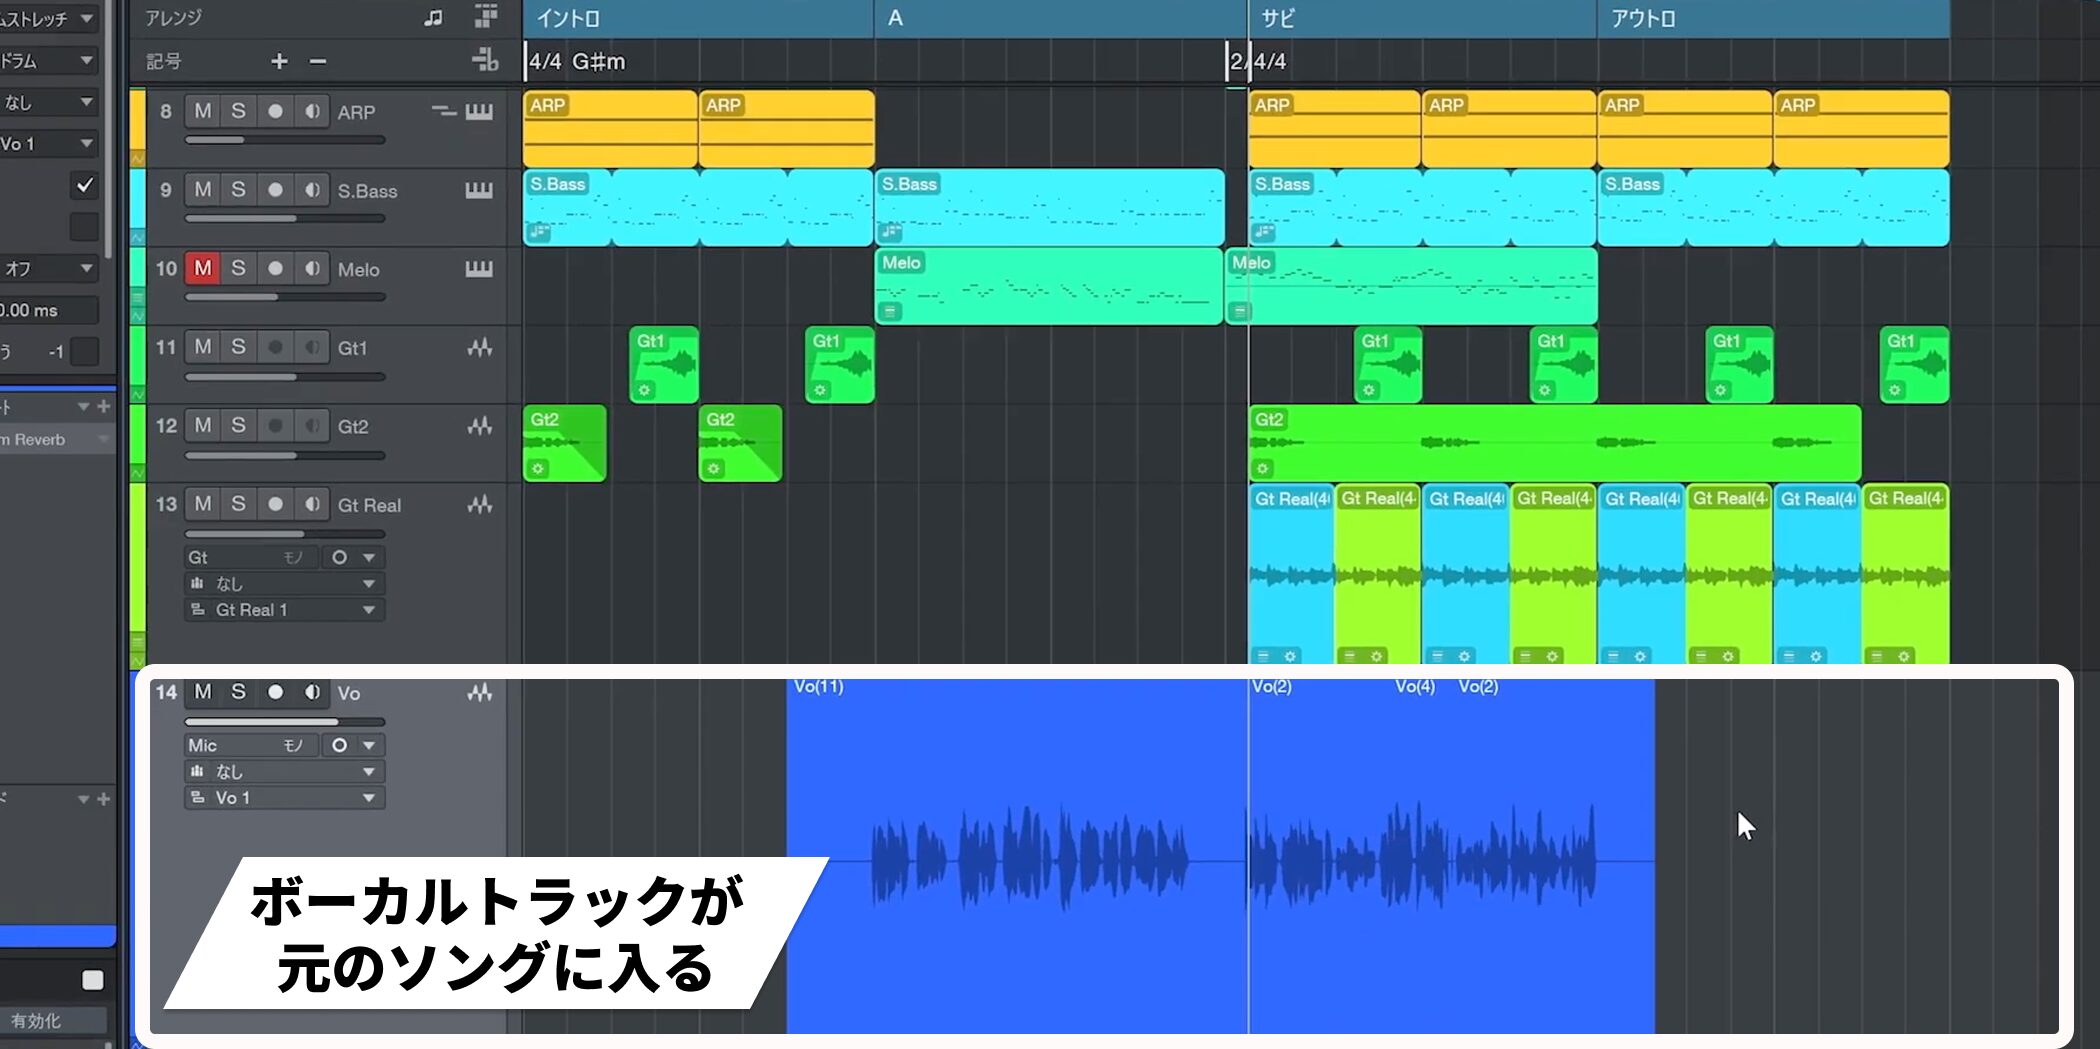This screenshot has height=1049, width=2100.
Task: Open the S.Bass instrument editor keyboard icon
Action: 479,190
